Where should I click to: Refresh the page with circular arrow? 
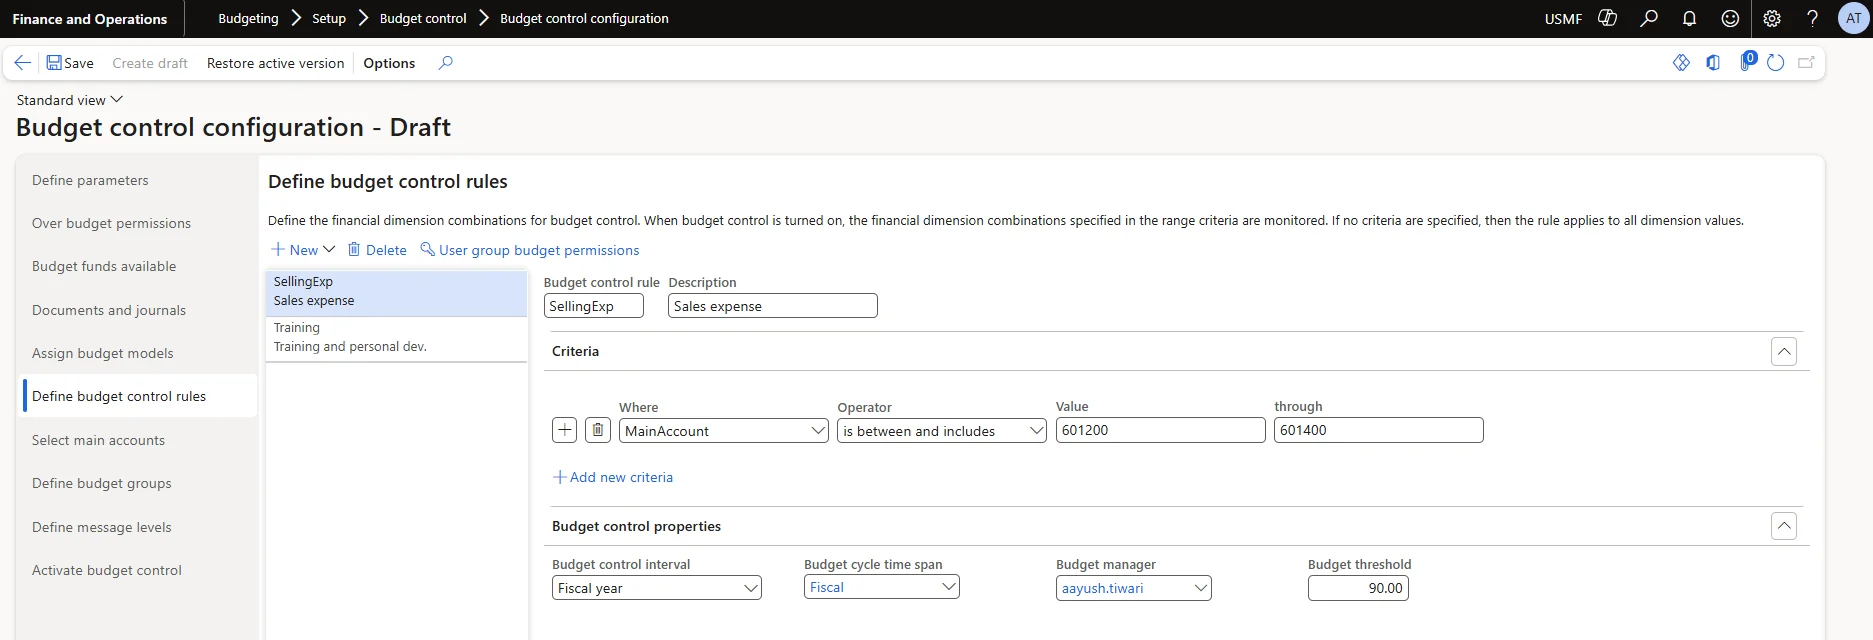(1776, 63)
